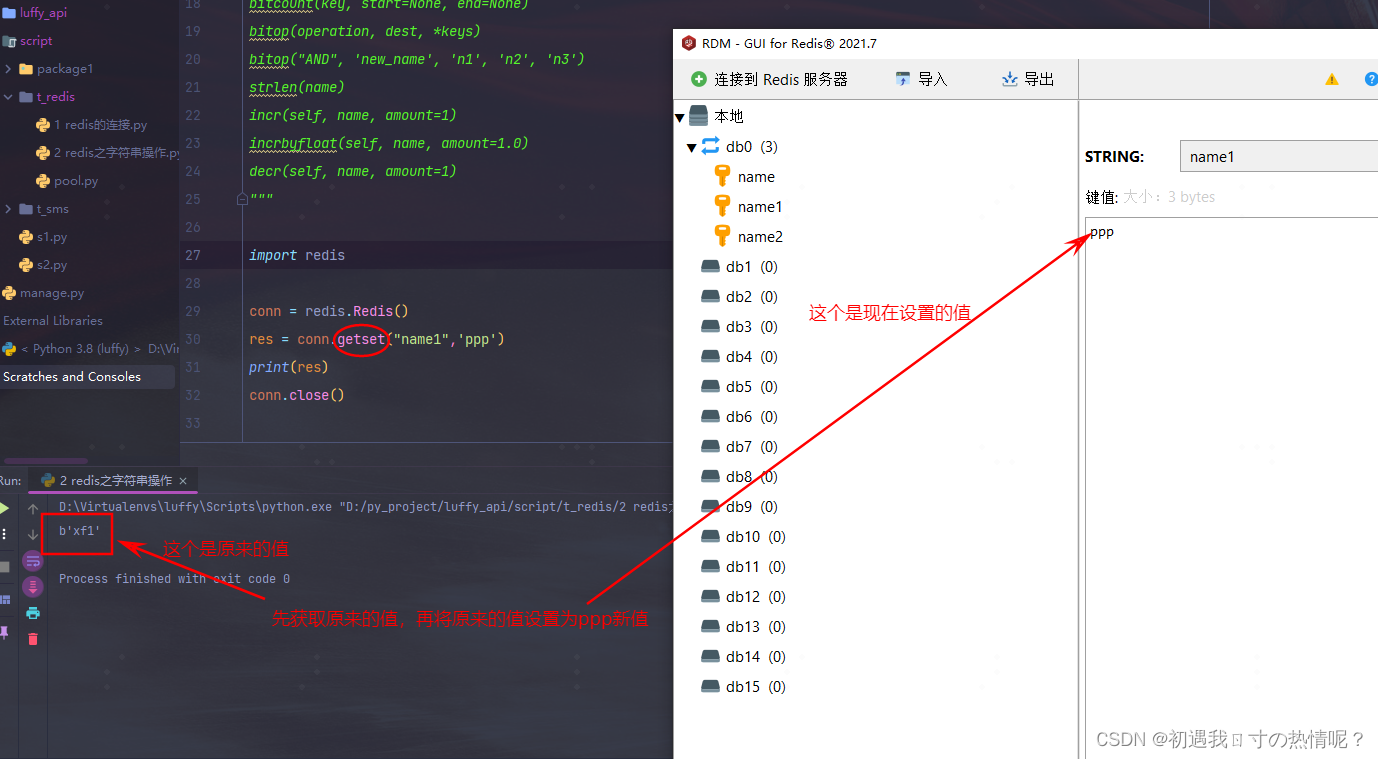Collapse the 本地 connection node in RDM

click(x=680, y=117)
